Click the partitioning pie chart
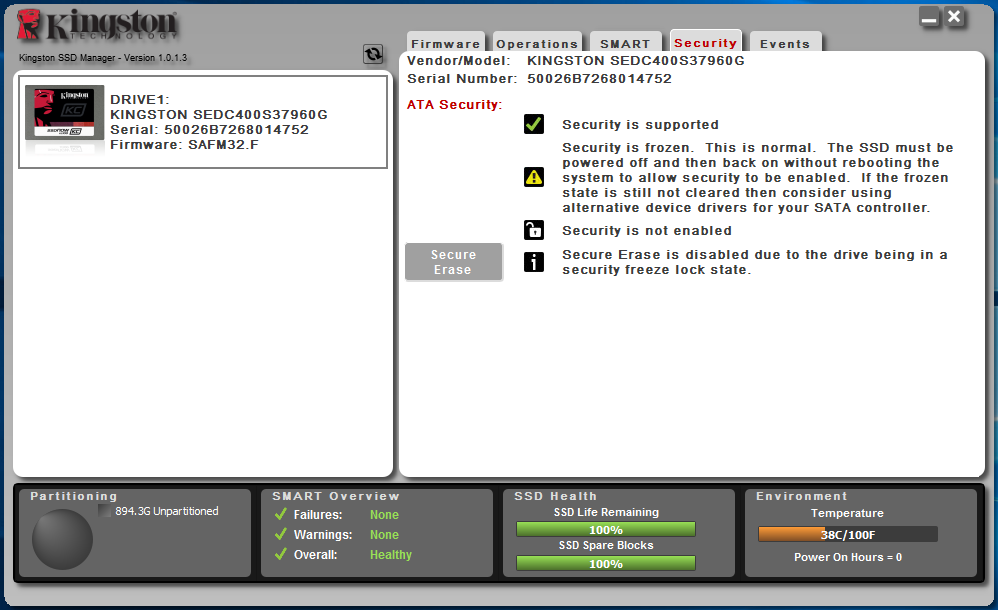Viewport: 998px width, 610px height. pos(62,539)
